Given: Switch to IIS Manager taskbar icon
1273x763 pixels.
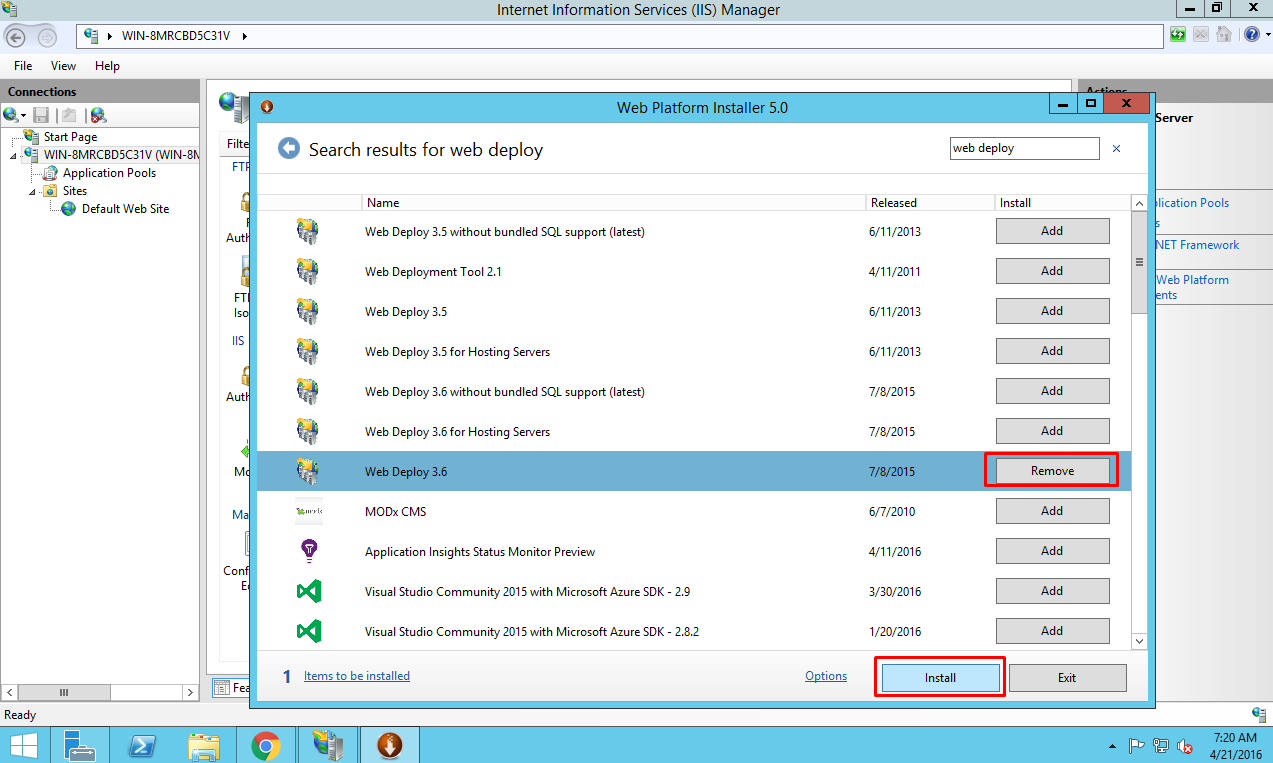Looking at the screenshot, I should coord(327,745).
